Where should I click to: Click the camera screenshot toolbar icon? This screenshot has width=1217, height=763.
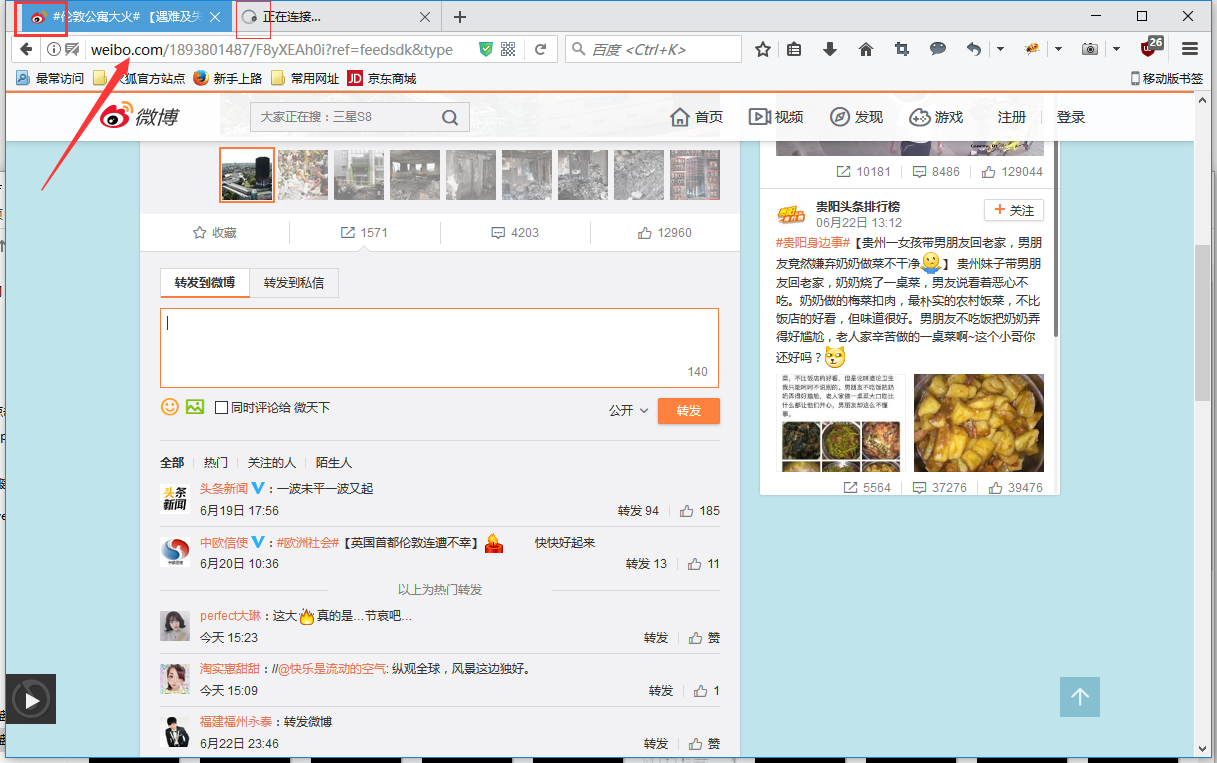pos(1090,49)
